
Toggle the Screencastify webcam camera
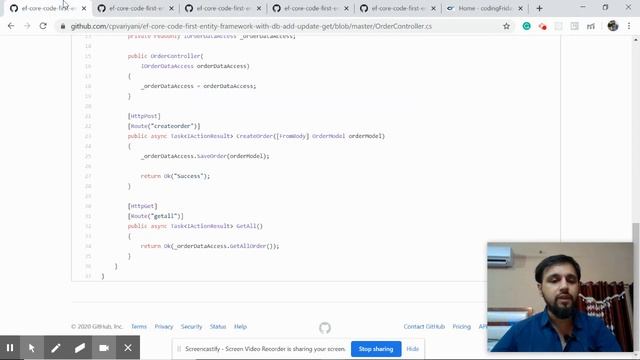tap(104, 348)
